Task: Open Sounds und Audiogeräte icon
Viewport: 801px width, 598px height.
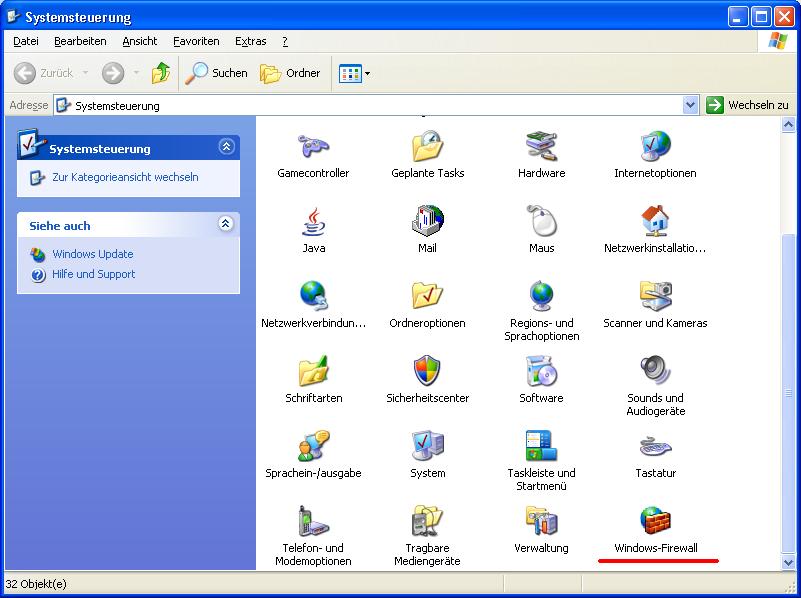Action: [655, 371]
